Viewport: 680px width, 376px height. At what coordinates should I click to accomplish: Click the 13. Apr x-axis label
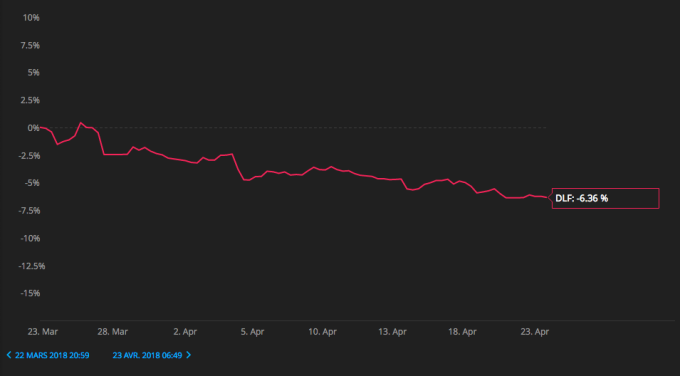tap(392, 332)
